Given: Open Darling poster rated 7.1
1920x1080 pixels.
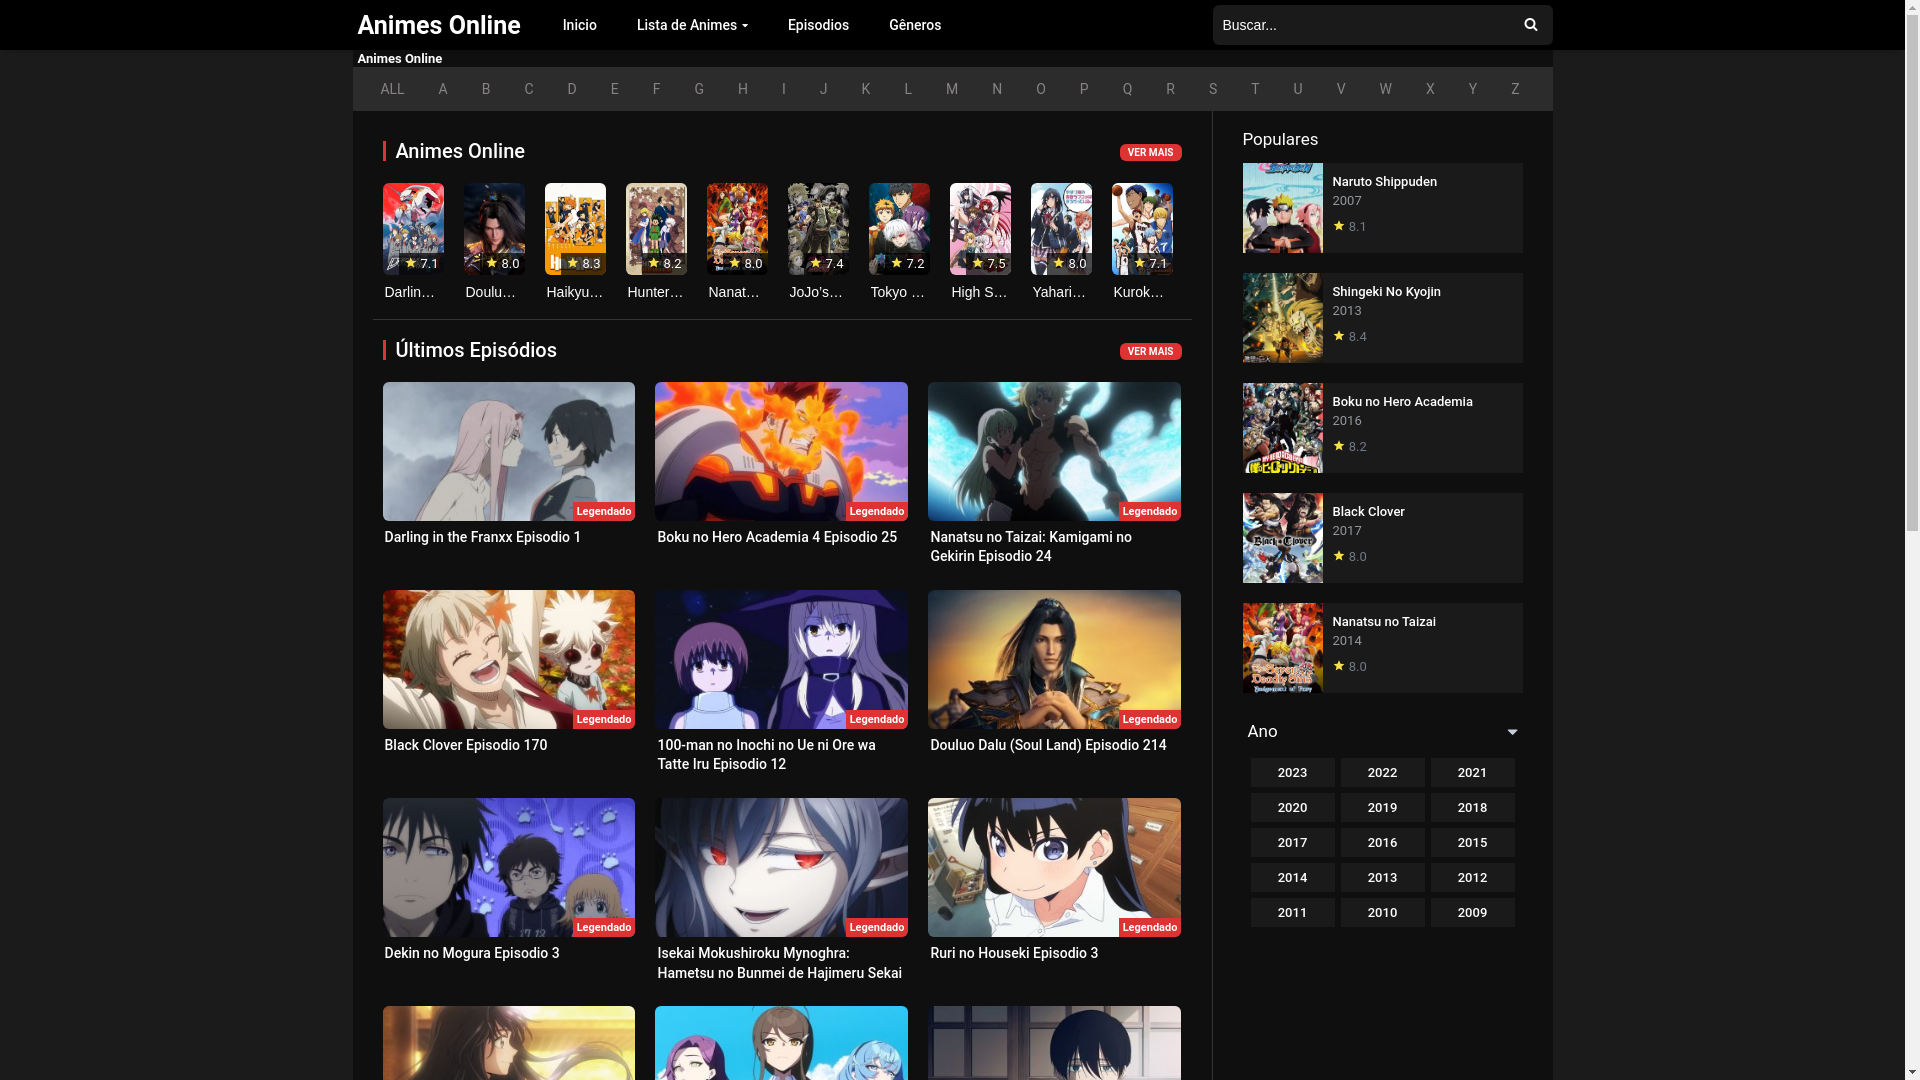Looking at the screenshot, I should click(413, 229).
